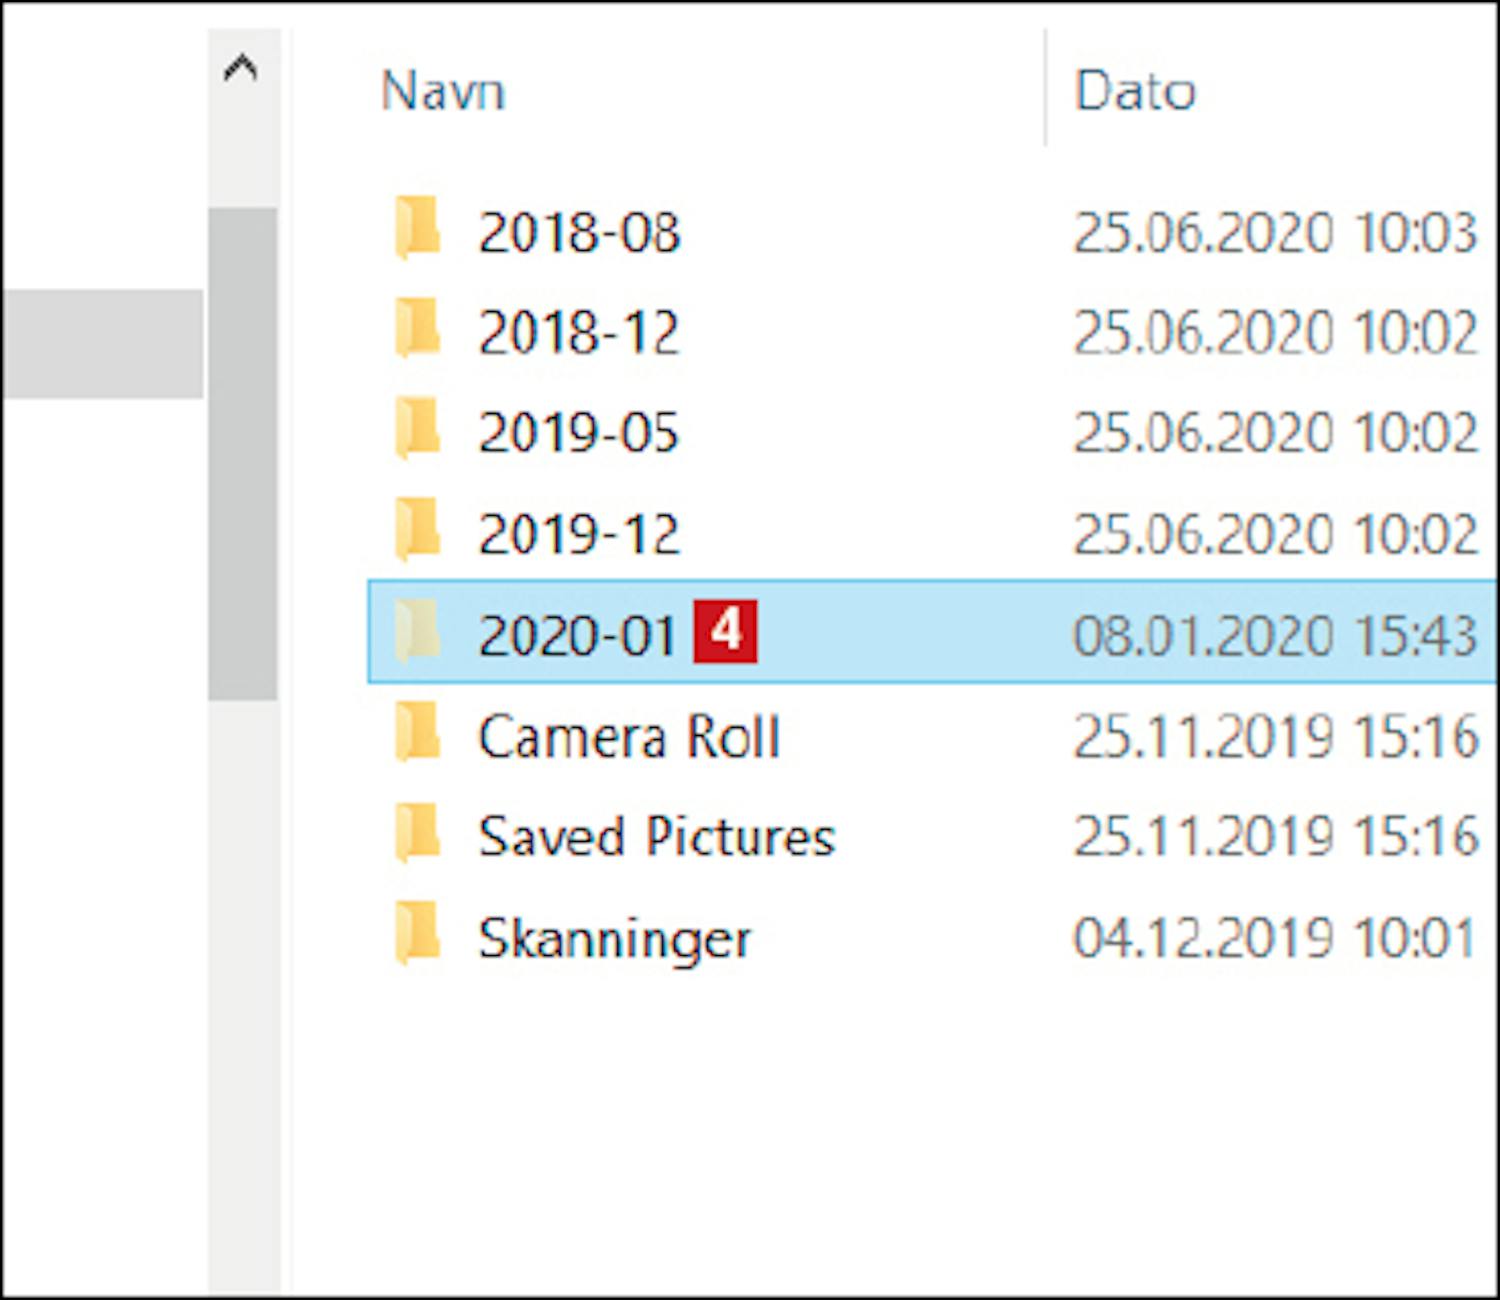Click the 2019-05 folder icon

417,430
